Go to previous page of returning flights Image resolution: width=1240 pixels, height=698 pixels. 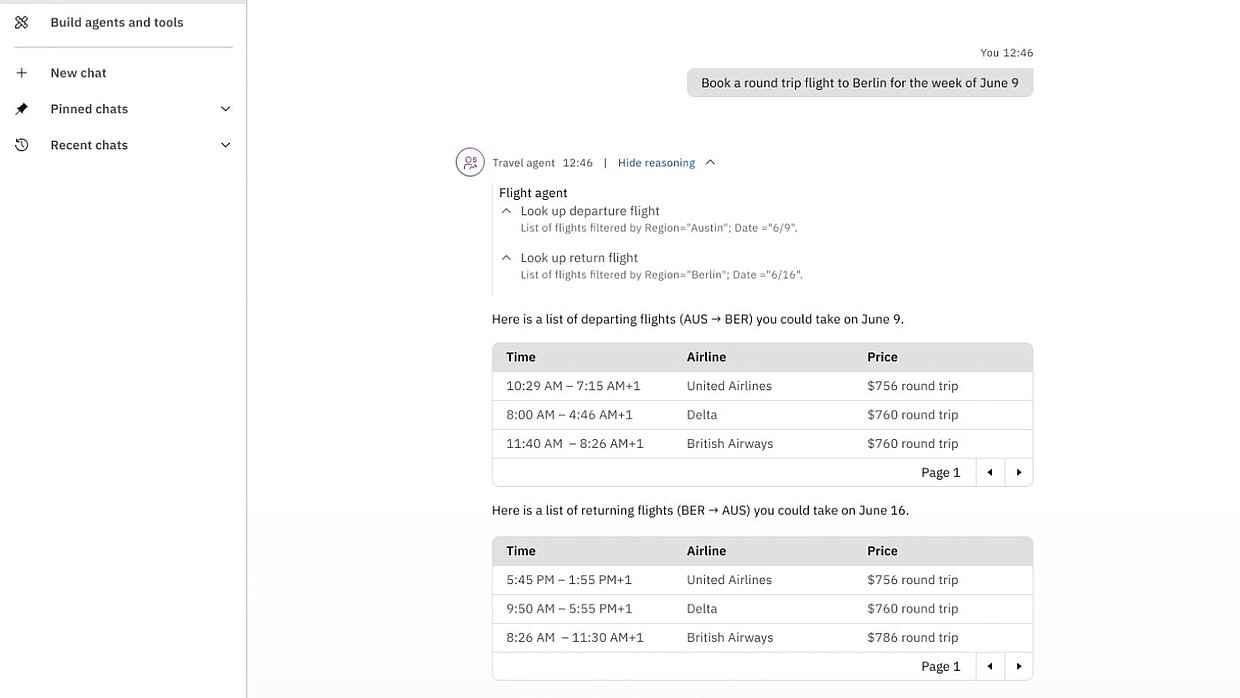tap(989, 667)
